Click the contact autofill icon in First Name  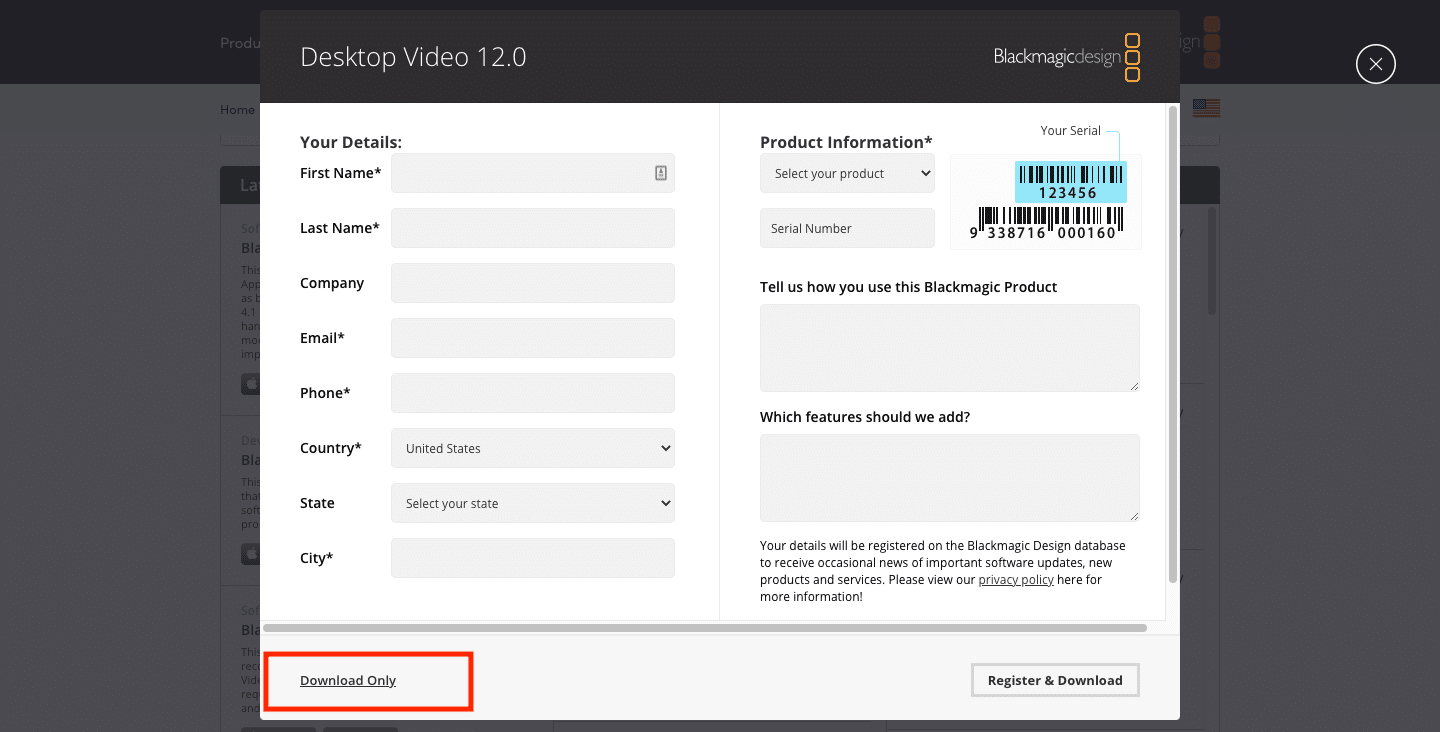click(x=661, y=173)
